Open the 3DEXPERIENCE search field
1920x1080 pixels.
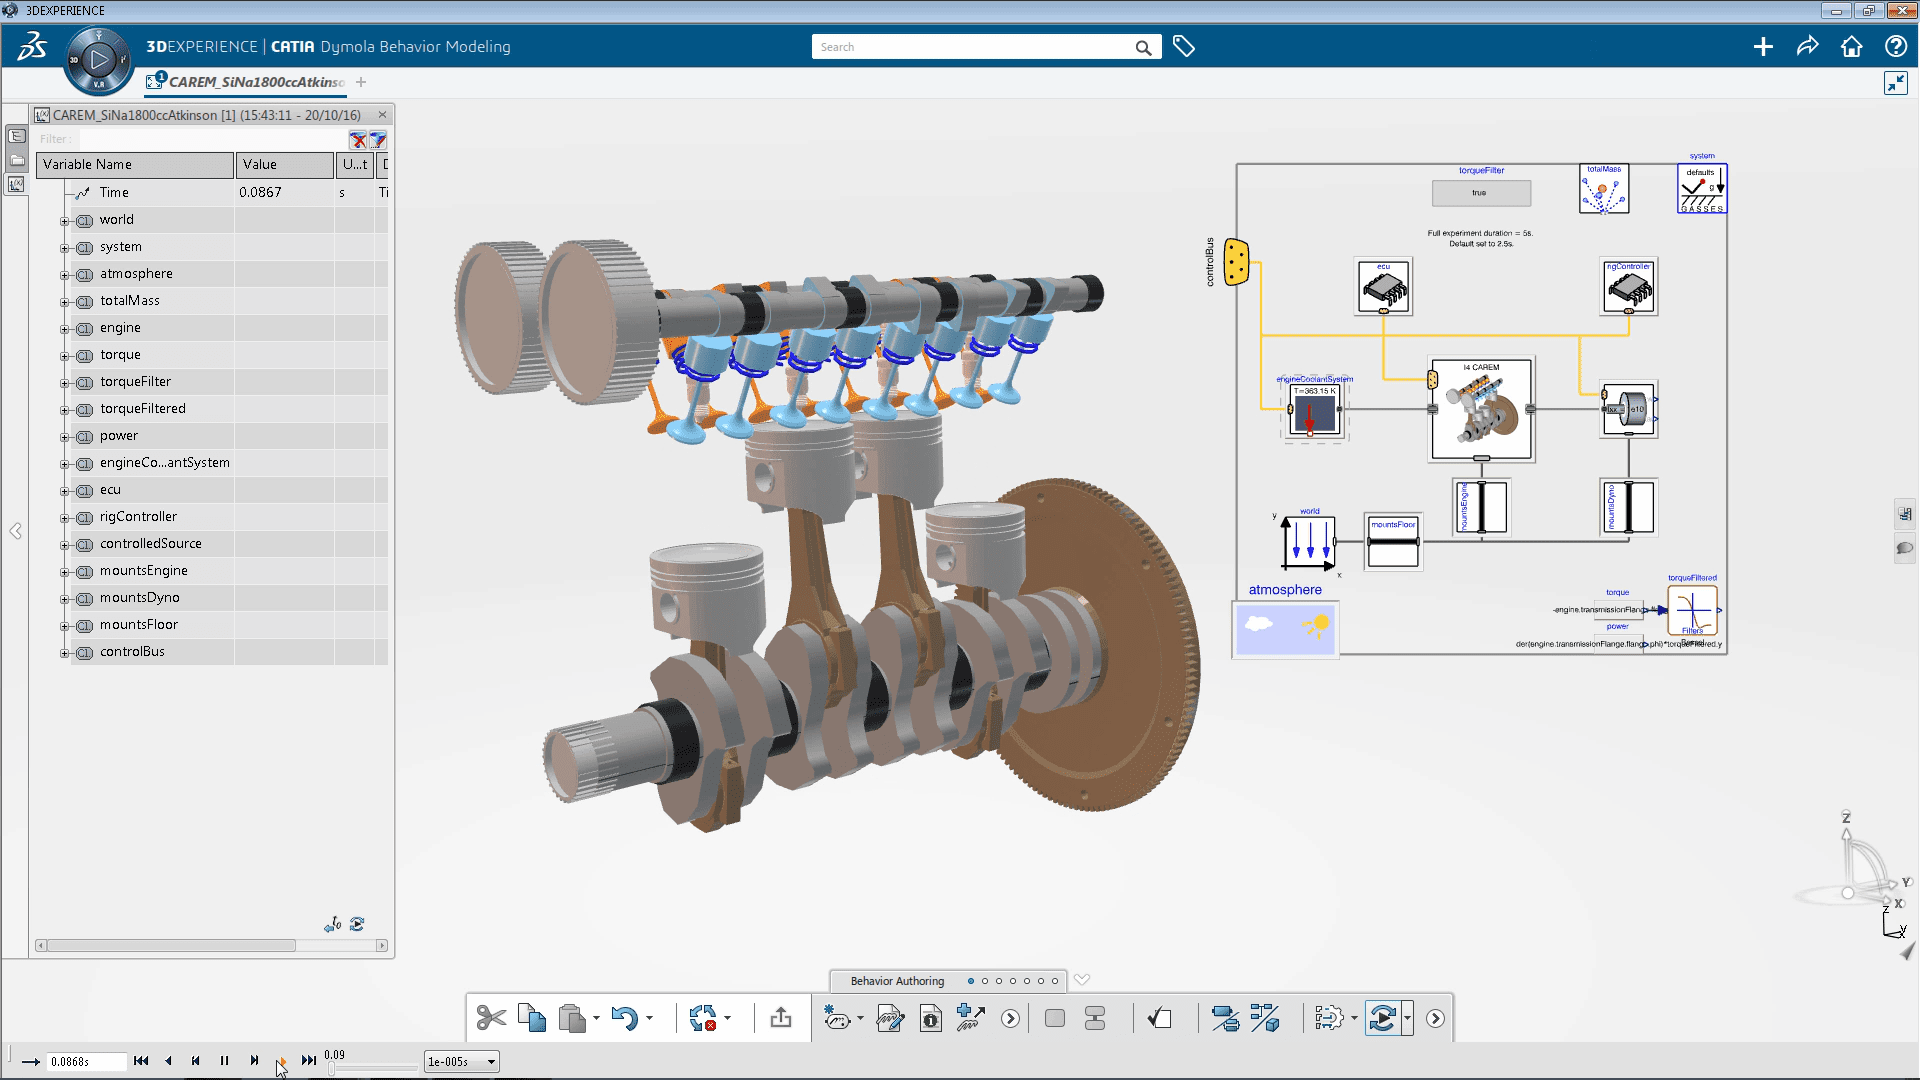click(x=984, y=46)
